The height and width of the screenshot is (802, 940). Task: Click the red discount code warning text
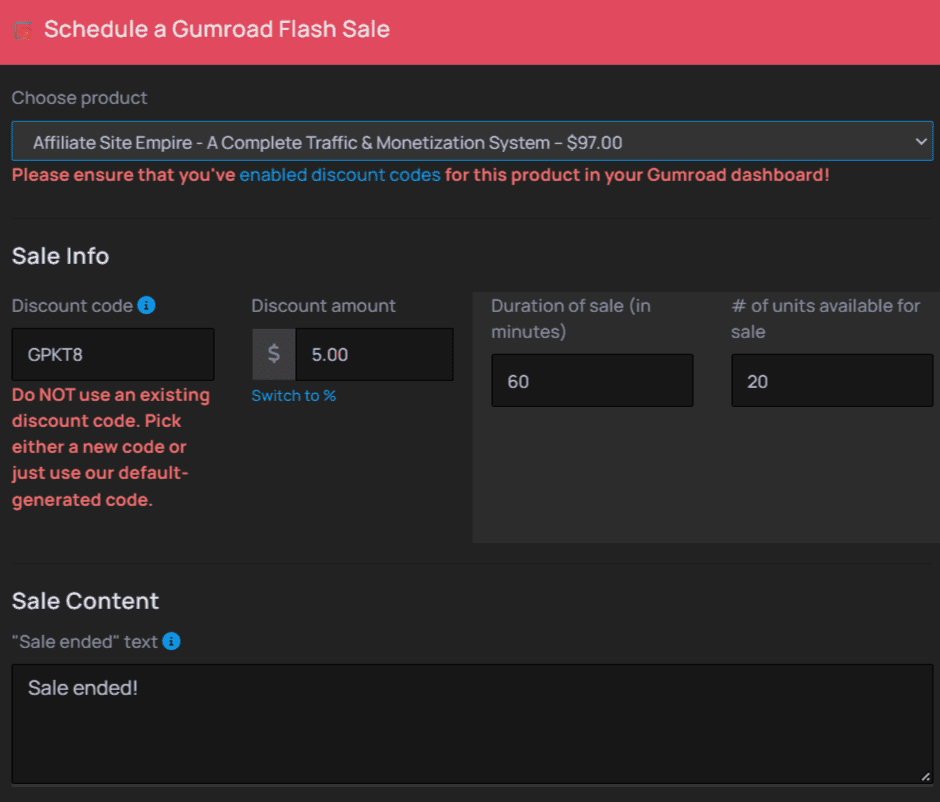pos(110,447)
